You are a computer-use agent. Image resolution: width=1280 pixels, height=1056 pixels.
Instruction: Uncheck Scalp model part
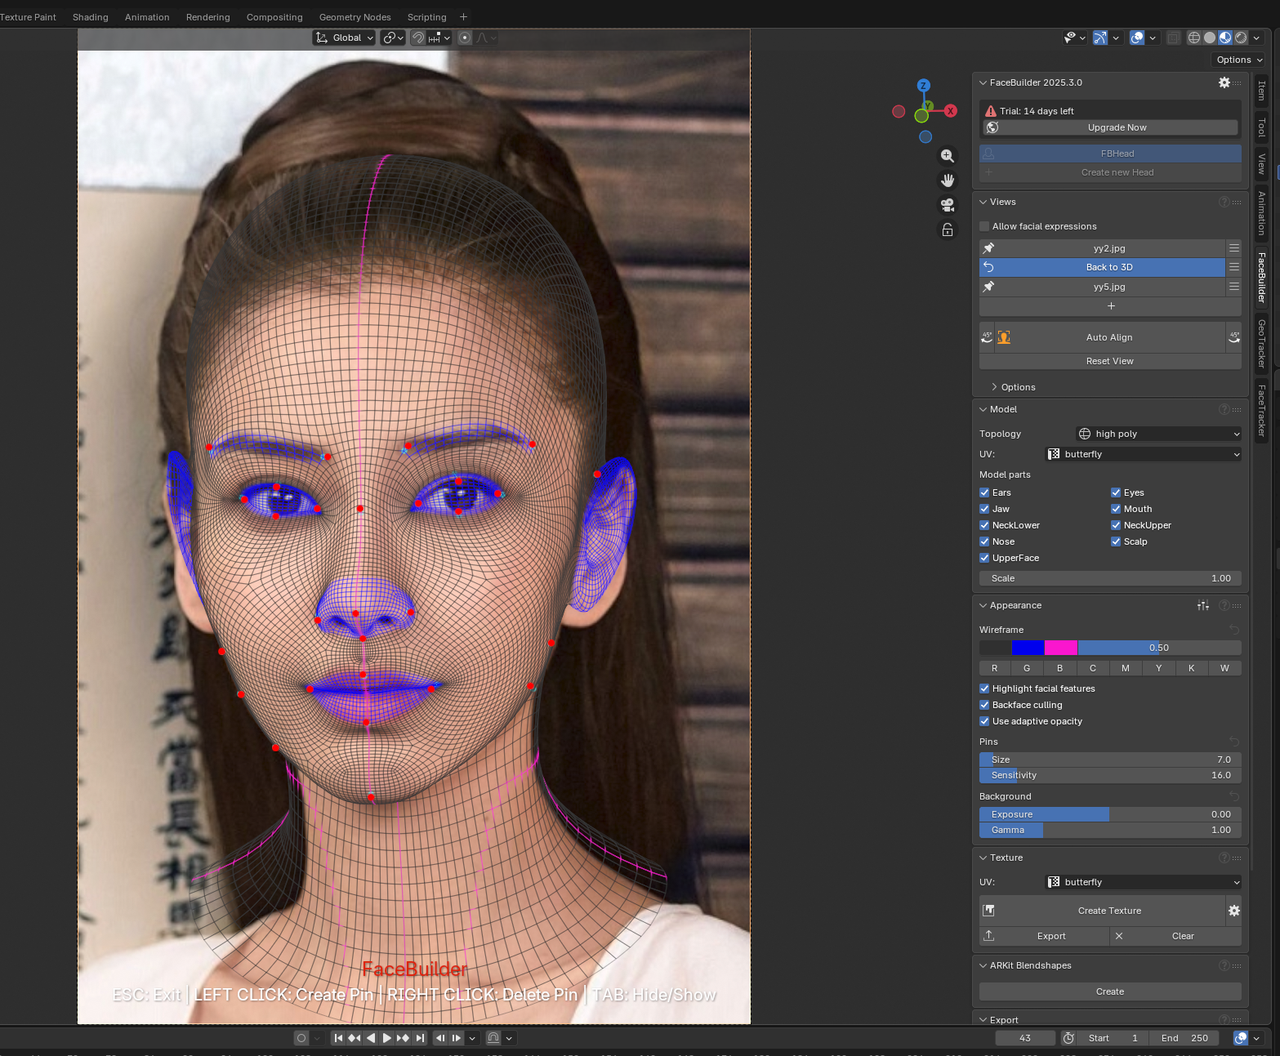point(1116,542)
